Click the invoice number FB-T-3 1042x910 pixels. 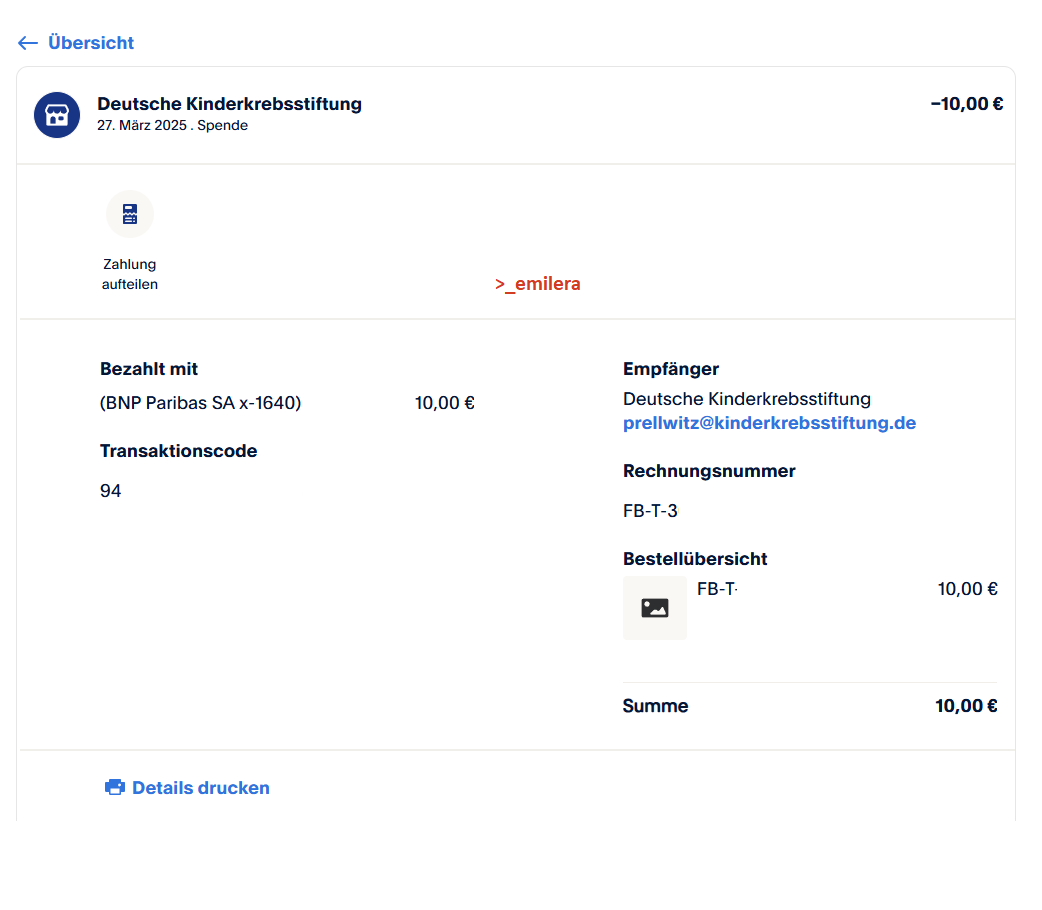[x=650, y=511]
